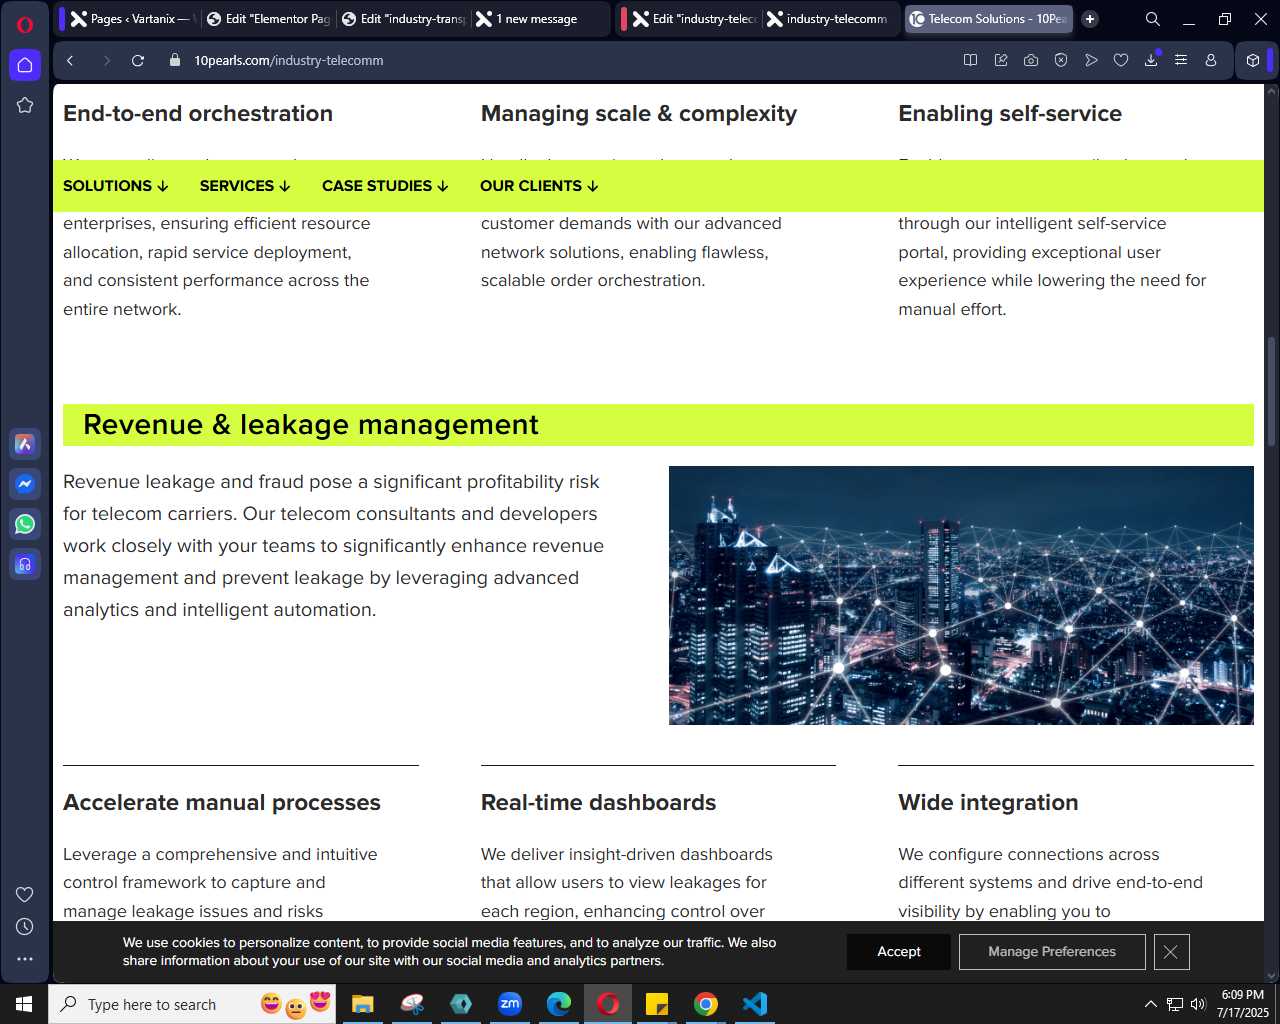Open a new tab with plus button
The width and height of the screenshot is (1280, 1024).
click(x=1090, y=19)
